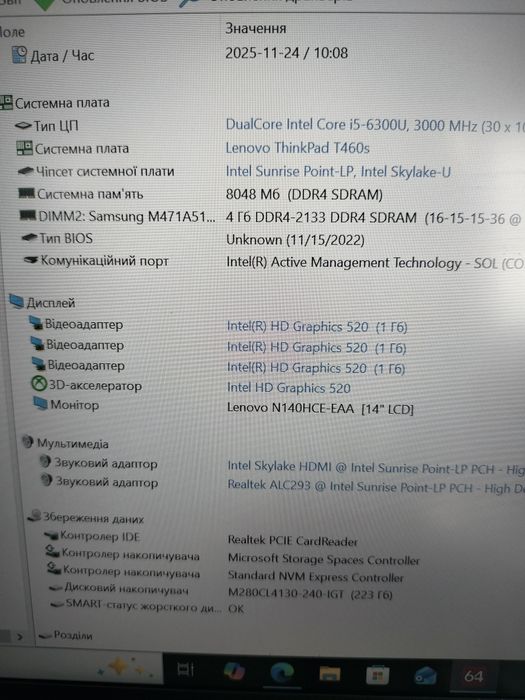Click the sound icon in Realtek ALC293 row
Image resolution: width=525 pixels, height=700 pixels.
point(47,480)
